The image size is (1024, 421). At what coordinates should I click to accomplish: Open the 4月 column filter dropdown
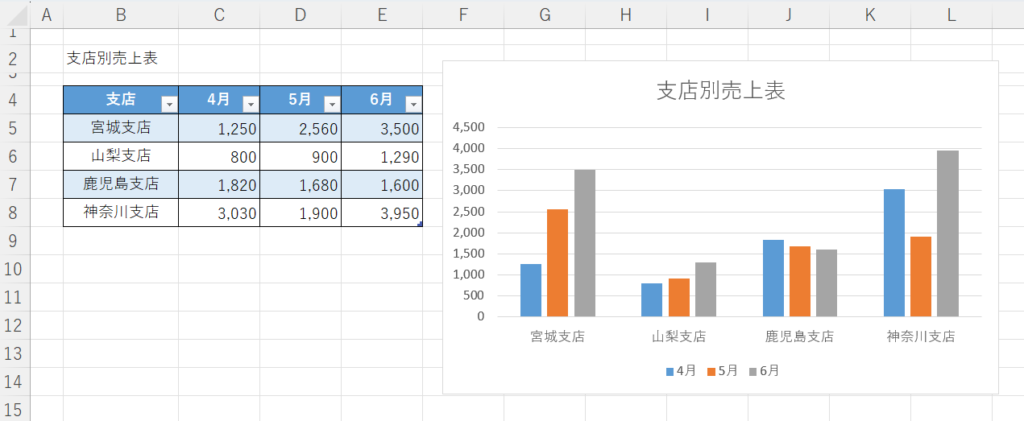click(x=250, y=103)
